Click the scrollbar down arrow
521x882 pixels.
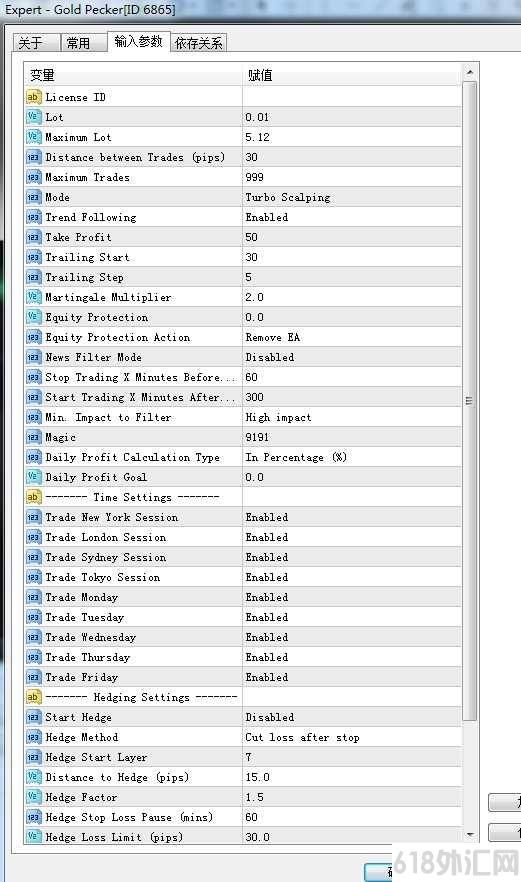[470, 835]
